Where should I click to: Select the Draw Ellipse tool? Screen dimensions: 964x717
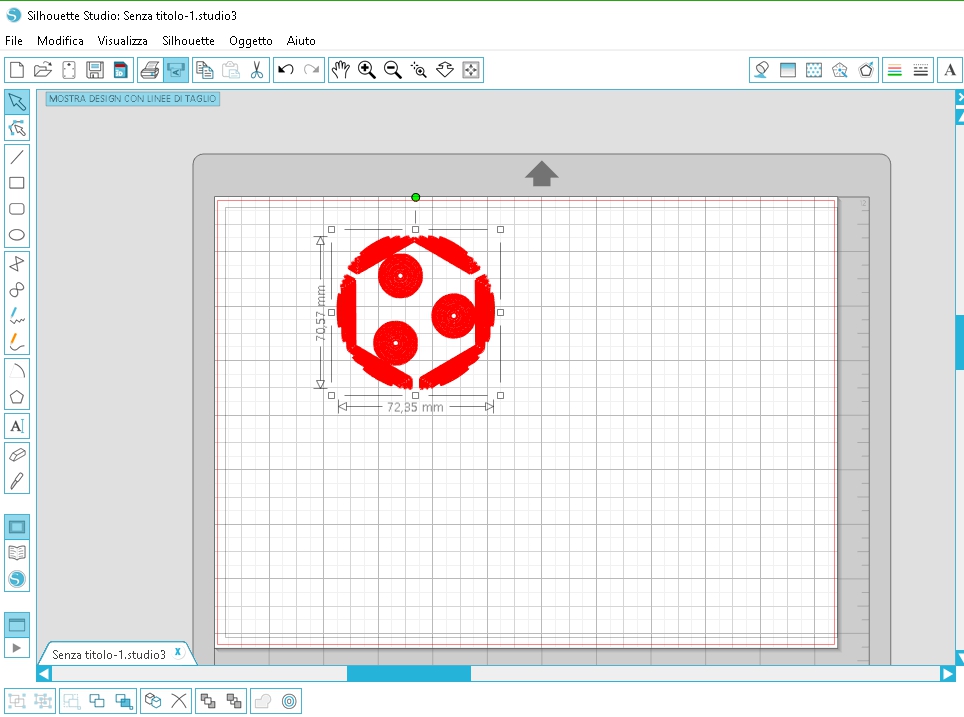click(x=17, y=235)
